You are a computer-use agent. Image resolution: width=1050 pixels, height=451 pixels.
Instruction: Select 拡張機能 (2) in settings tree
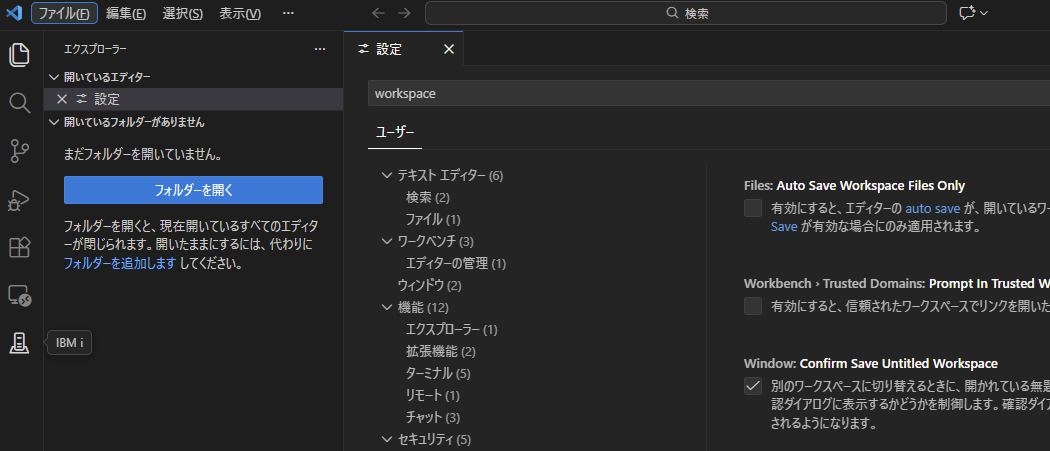pyautogui.click(x=441, y=351)
